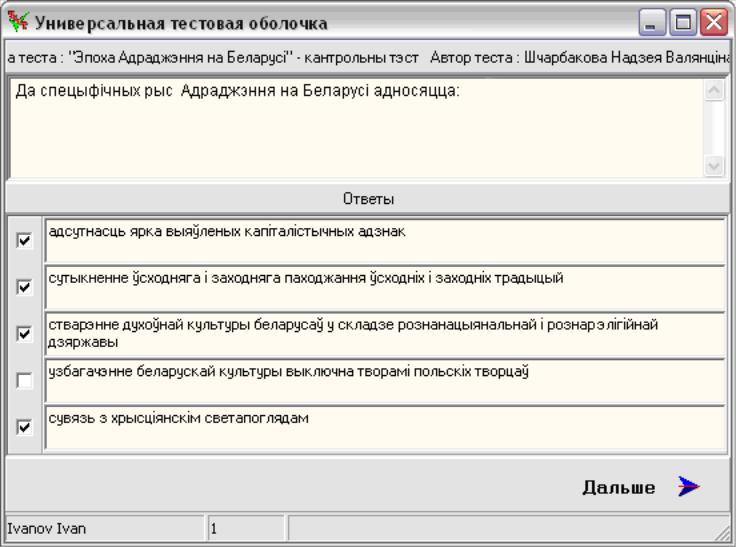
Task: Maximize the Универсальная тестовая оболочка window
Action: 683,22
